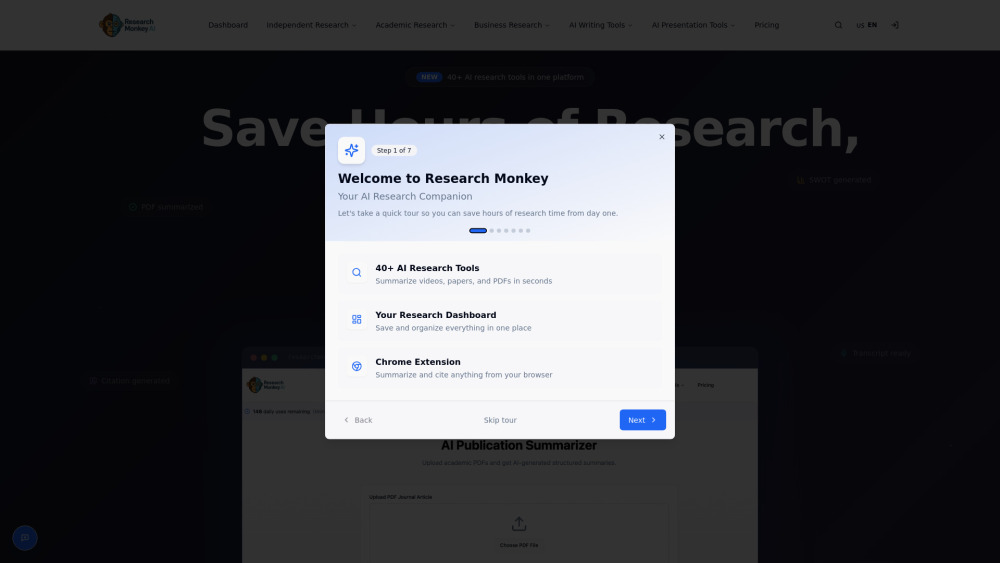Click the Citation generated floating badge

pos(129,381)
